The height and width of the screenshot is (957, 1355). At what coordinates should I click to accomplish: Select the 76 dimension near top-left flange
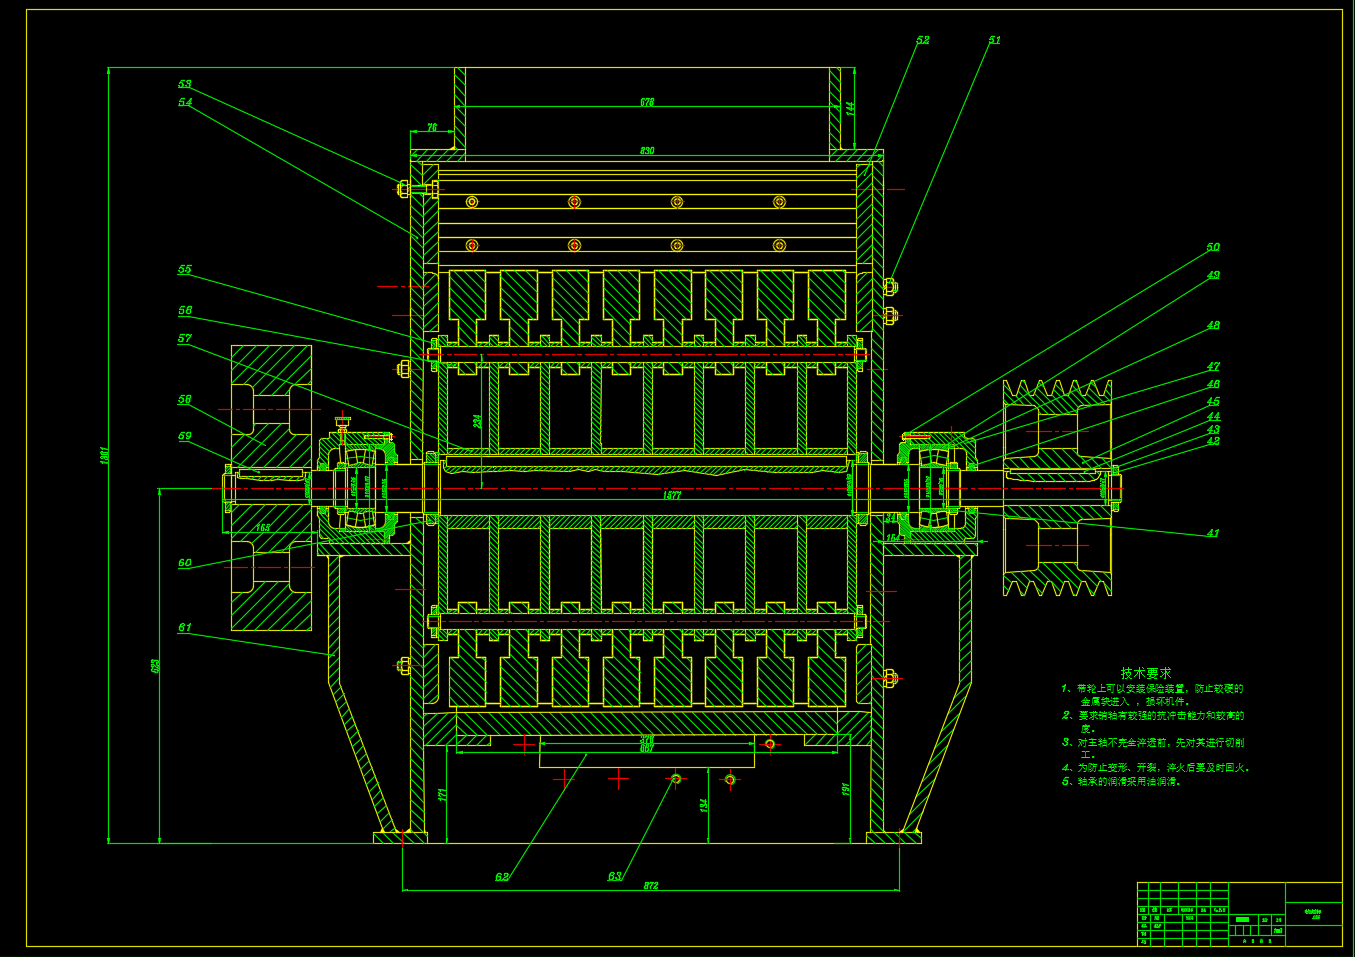click(432, 128)
